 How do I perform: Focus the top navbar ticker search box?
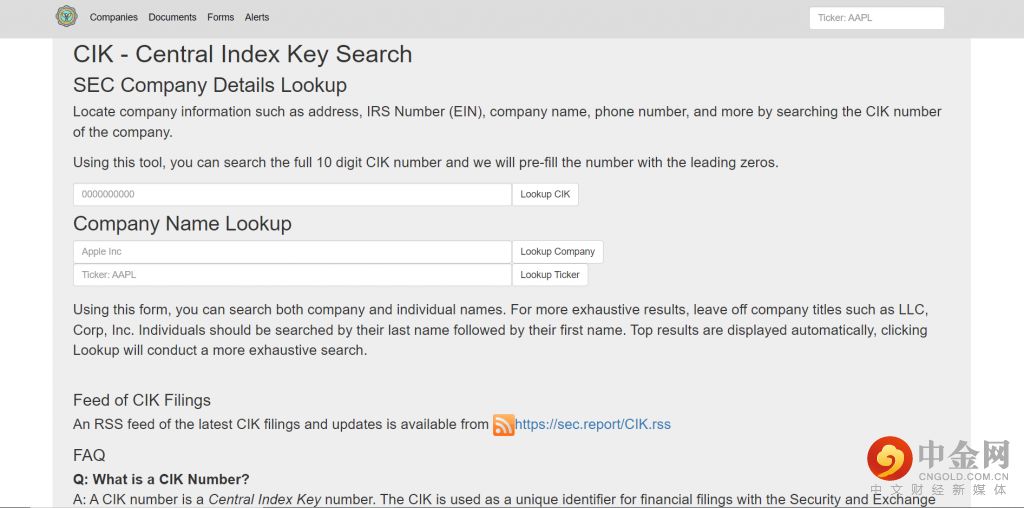pyautogui.click(x=876, y=18)
